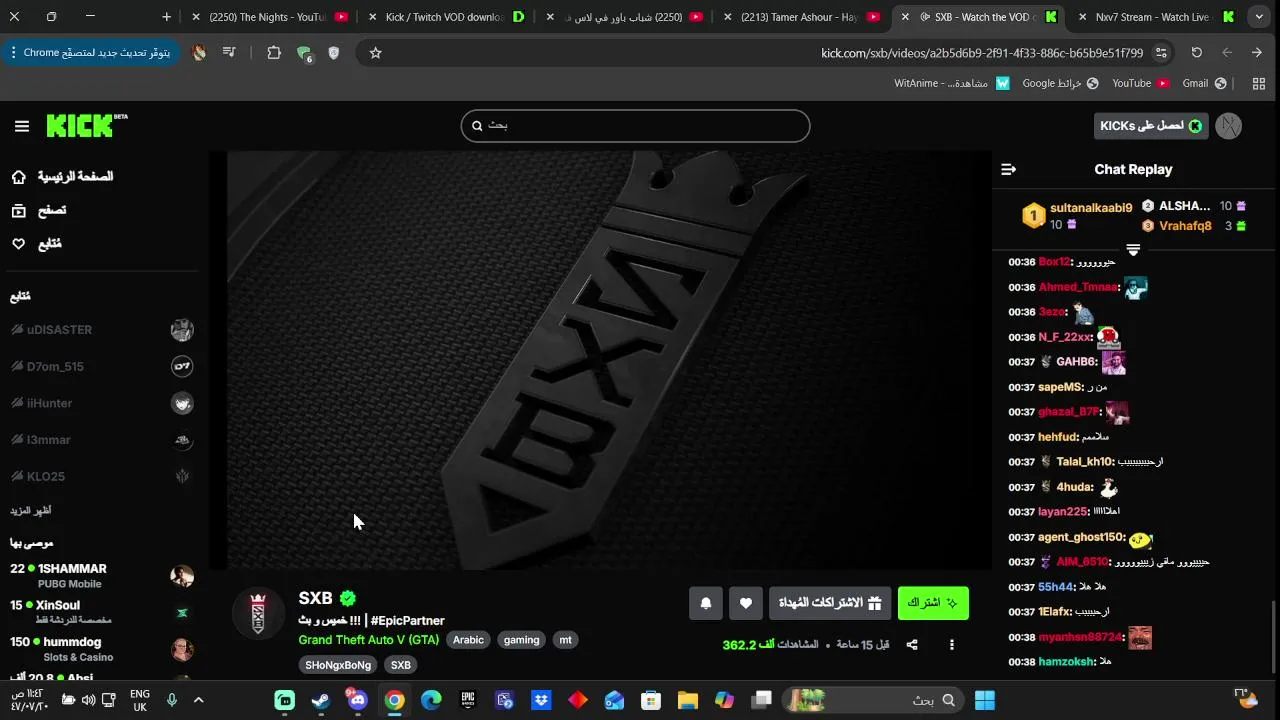Open Steam from the taskbar
The height and width of the screenshot is (720, 1280).
[321, 700]
